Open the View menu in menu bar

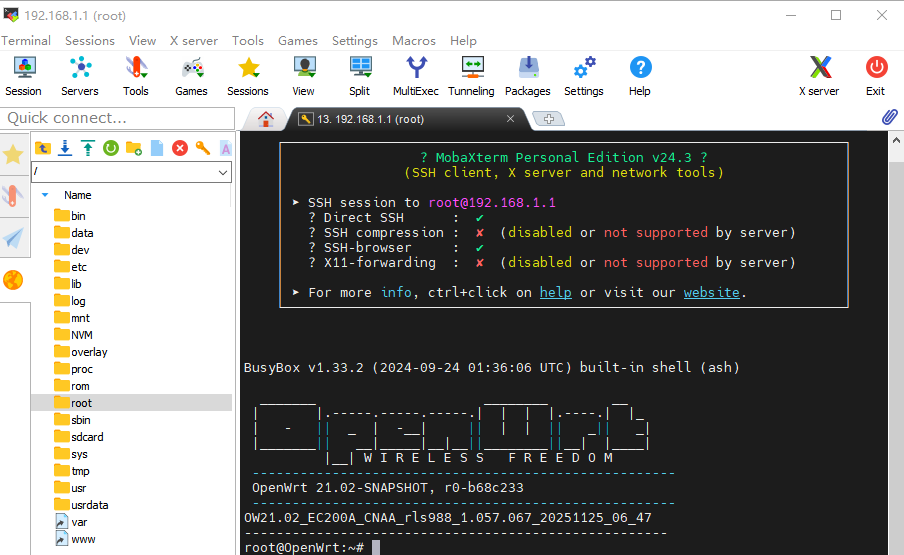pos(142,41)
